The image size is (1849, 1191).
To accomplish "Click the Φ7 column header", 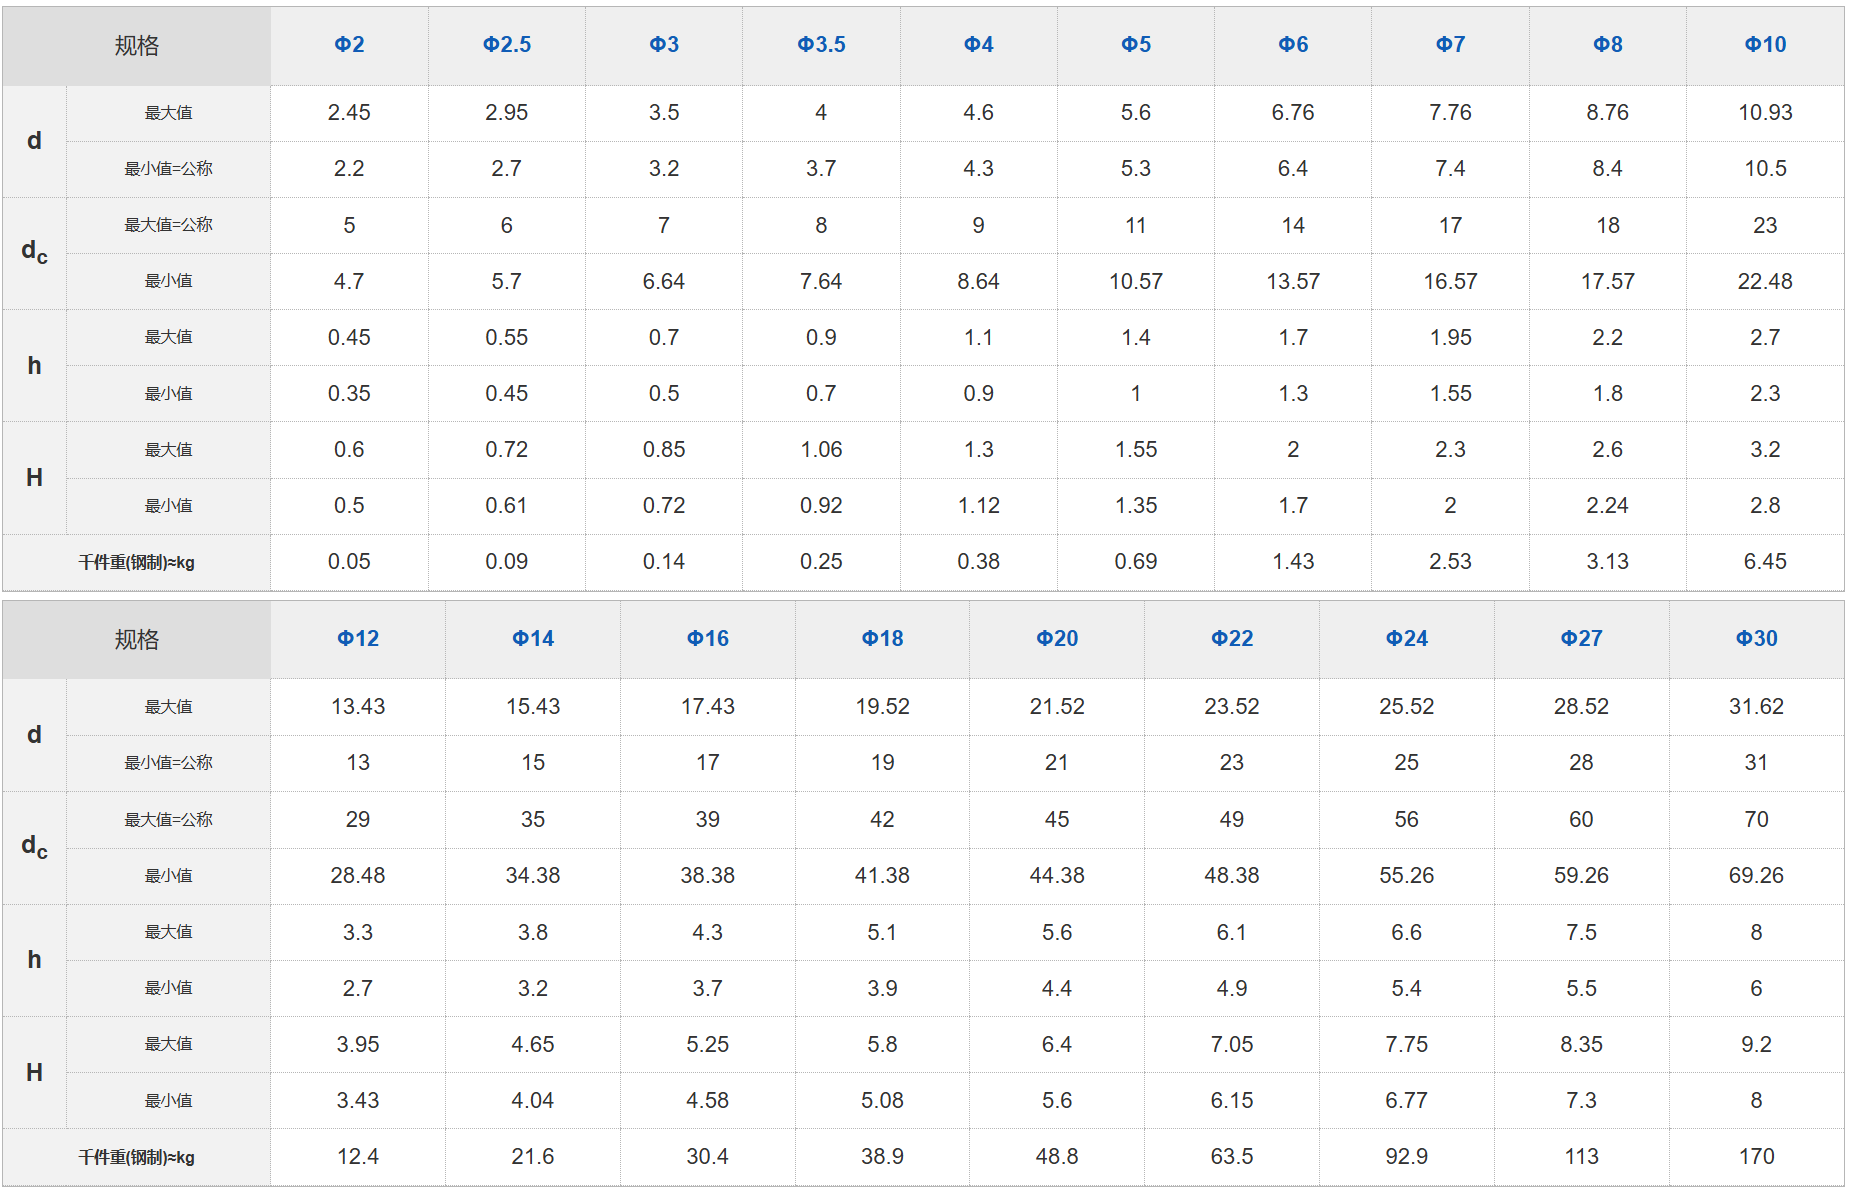I will pyautogui.click(x=1450, y=45).
